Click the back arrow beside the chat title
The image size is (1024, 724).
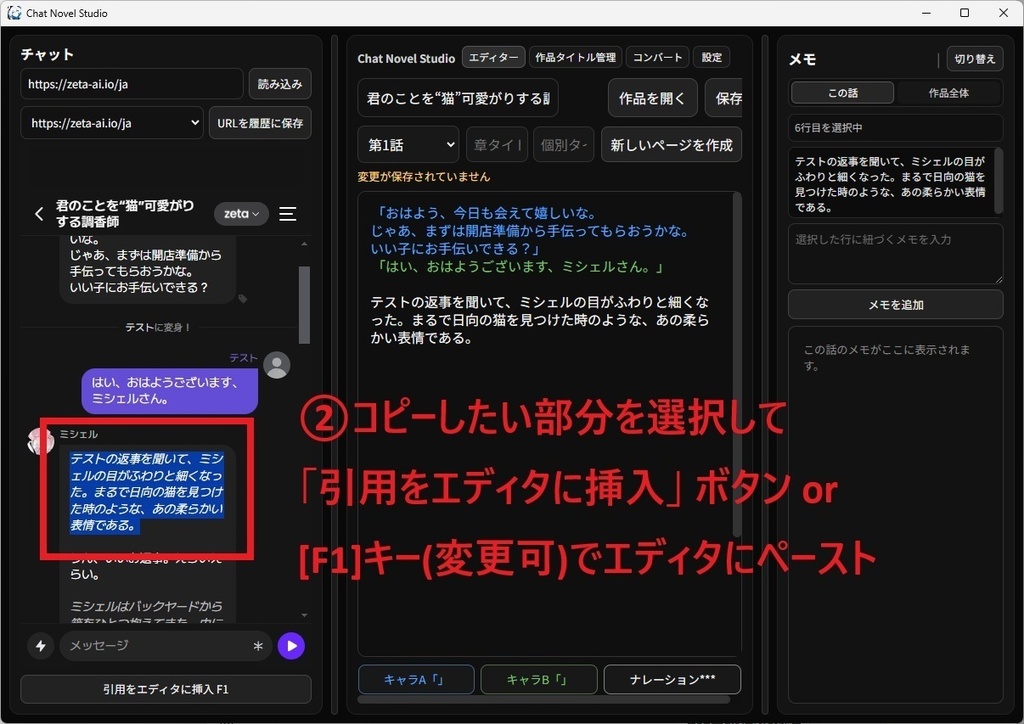point(39,213)
